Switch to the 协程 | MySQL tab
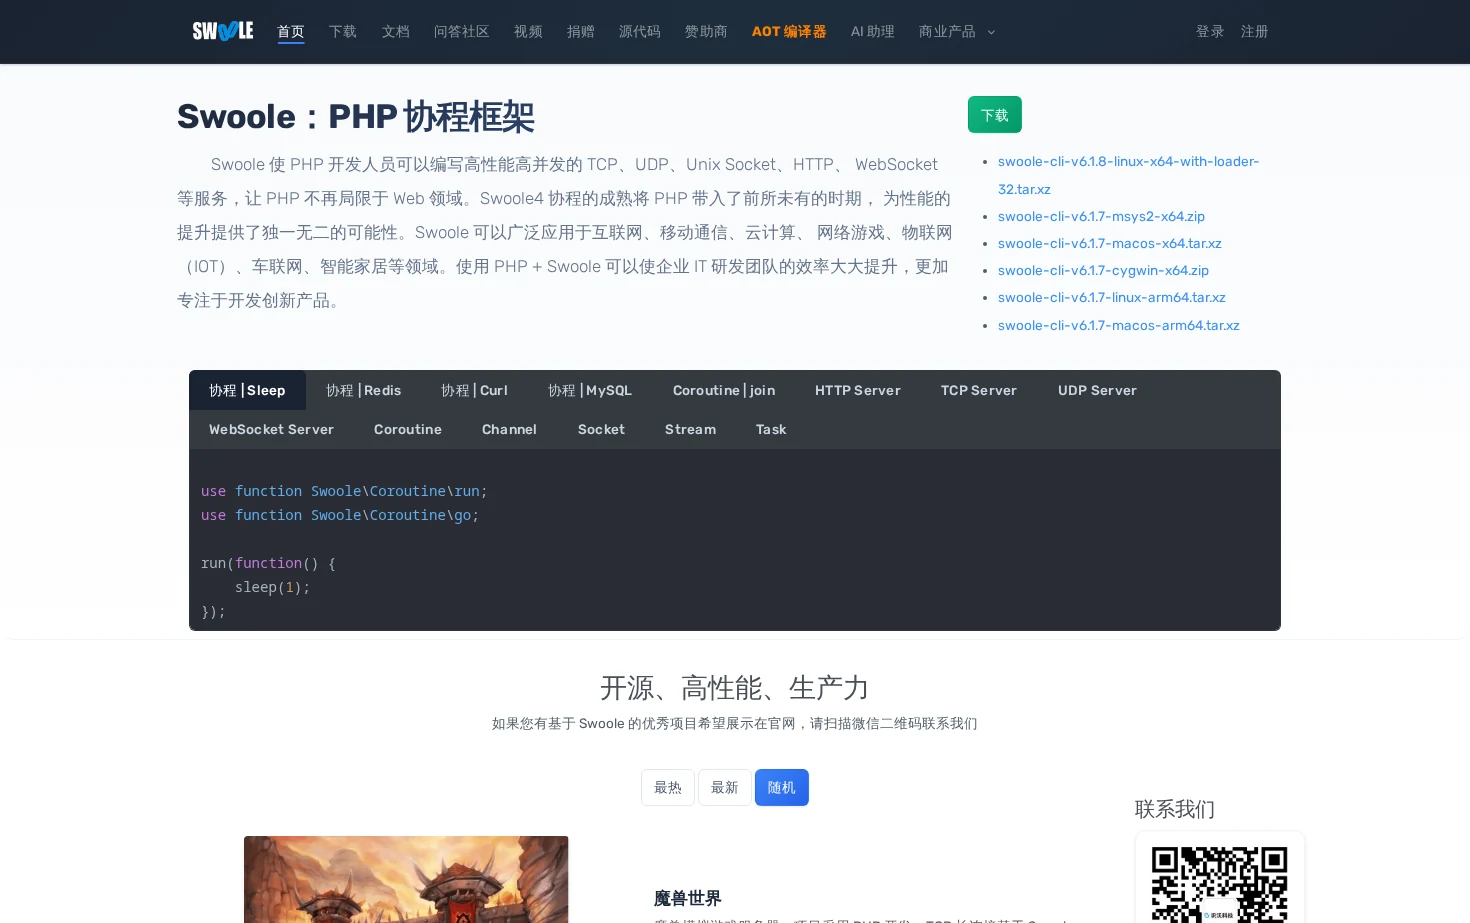Viewport: 1470px width, 923px height. tap(590, 390)
